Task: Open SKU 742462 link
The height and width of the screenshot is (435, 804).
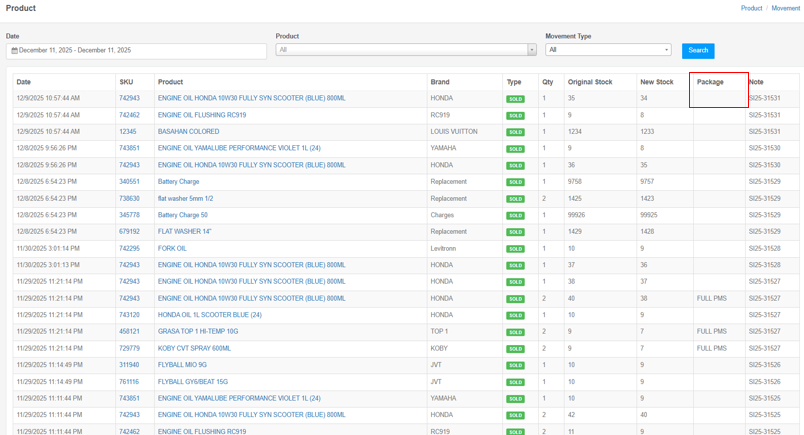Action: 129,115
